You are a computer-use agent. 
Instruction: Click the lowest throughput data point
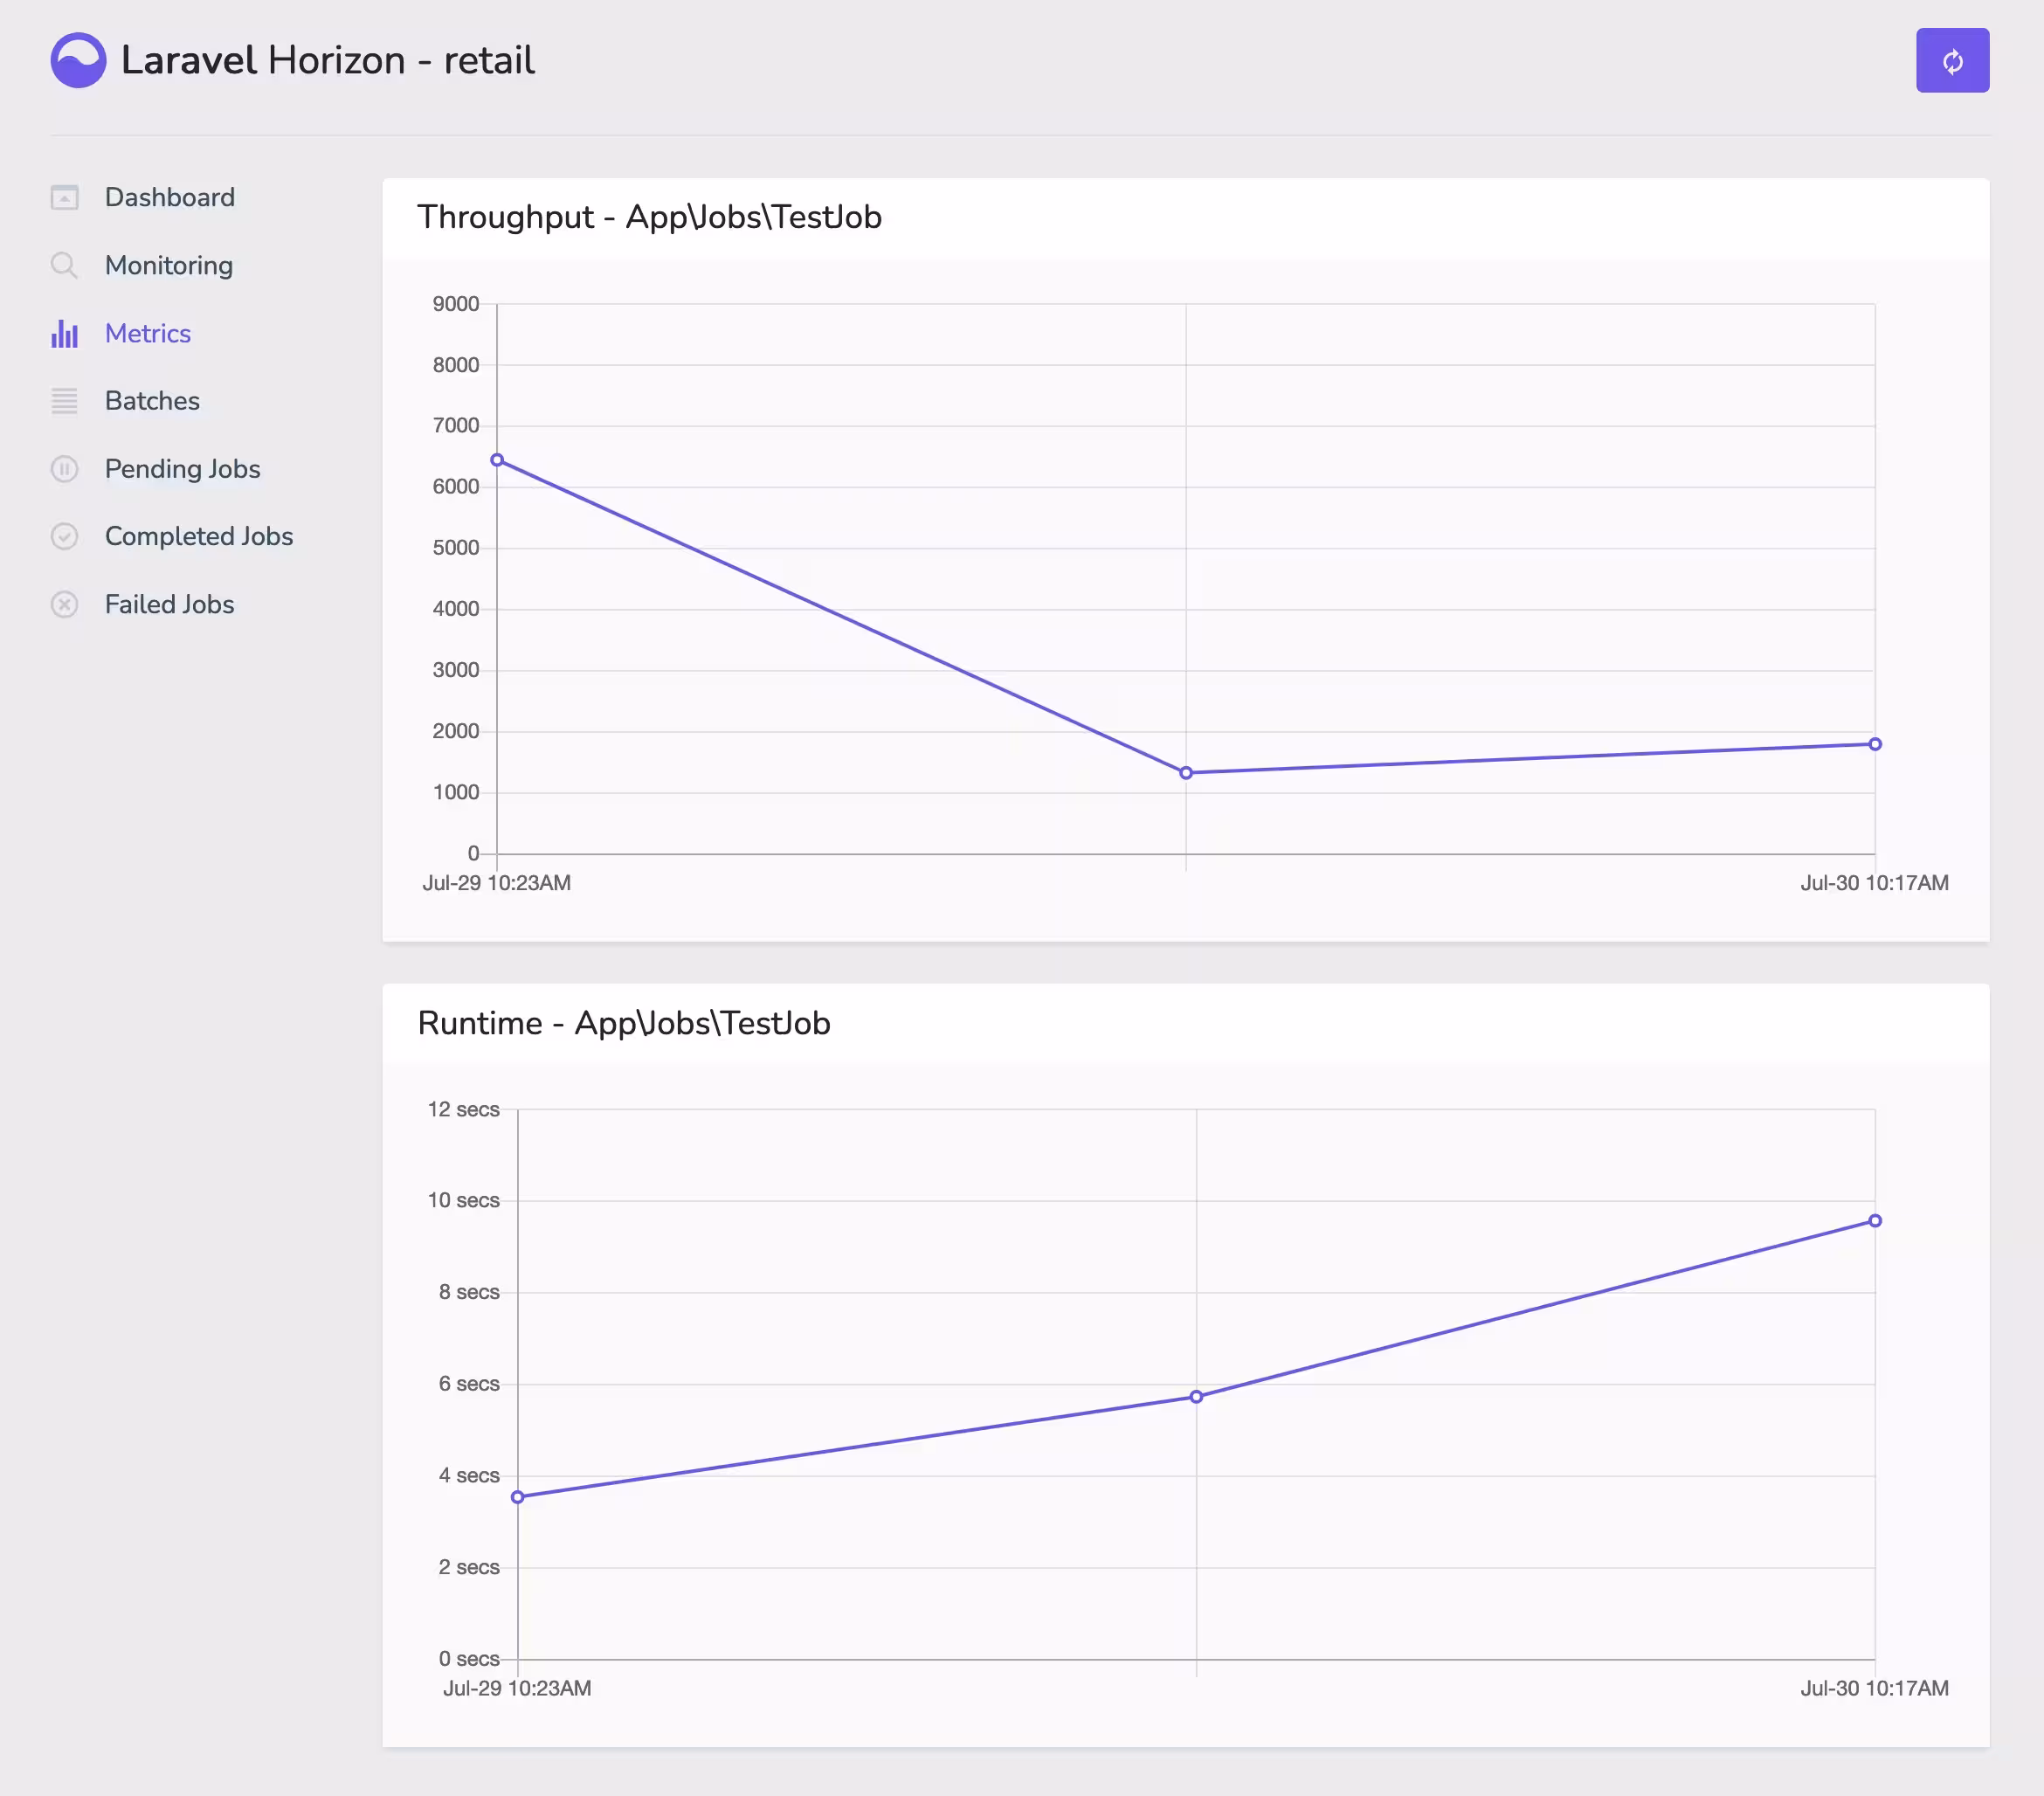[1186, 773]
